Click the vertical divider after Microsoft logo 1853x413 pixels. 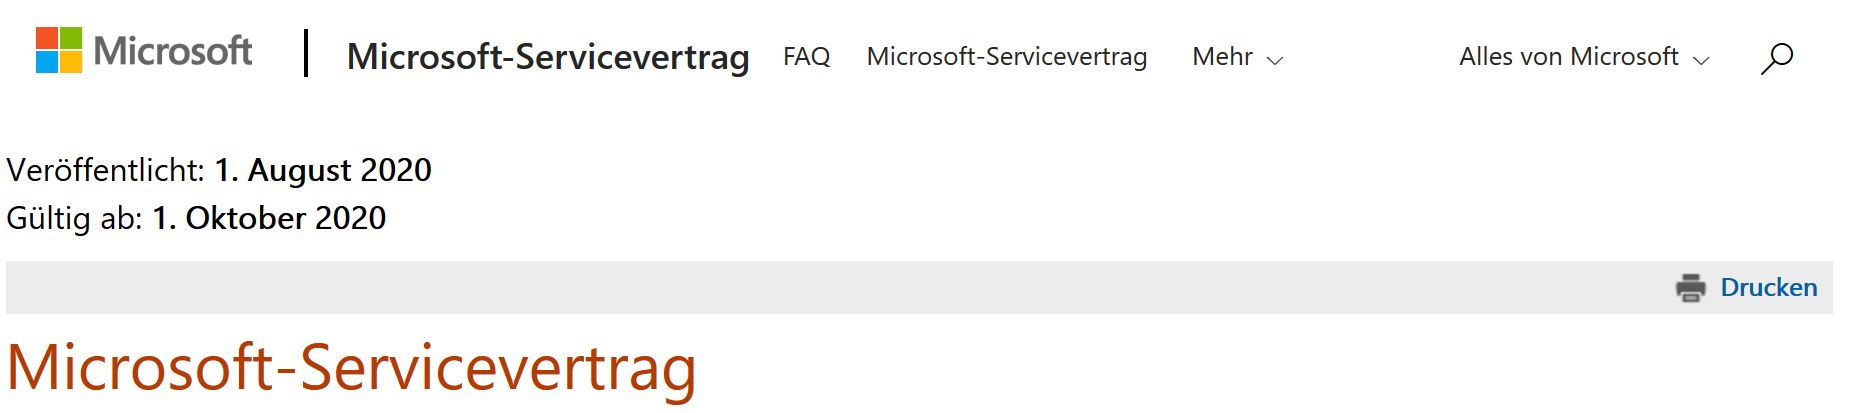tap(306, 54)
